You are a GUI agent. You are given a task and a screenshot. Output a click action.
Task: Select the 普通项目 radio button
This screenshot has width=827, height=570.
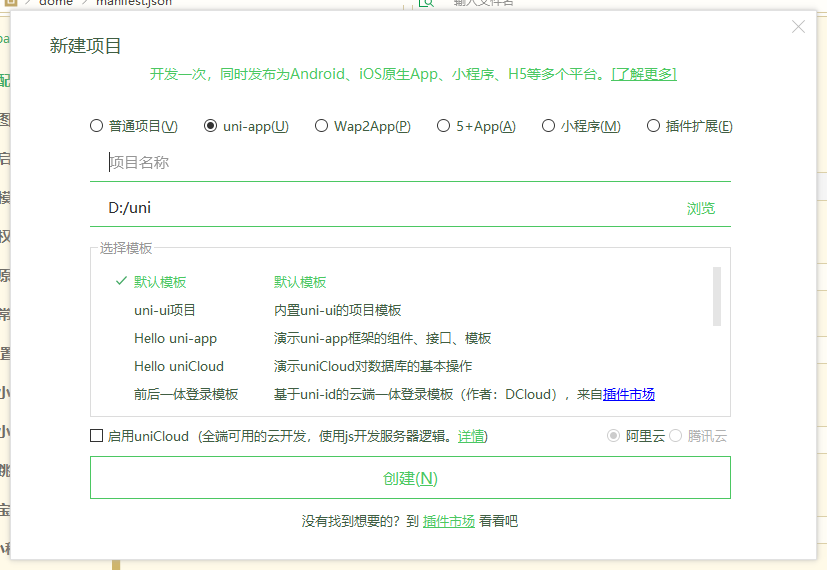(97, 126)
